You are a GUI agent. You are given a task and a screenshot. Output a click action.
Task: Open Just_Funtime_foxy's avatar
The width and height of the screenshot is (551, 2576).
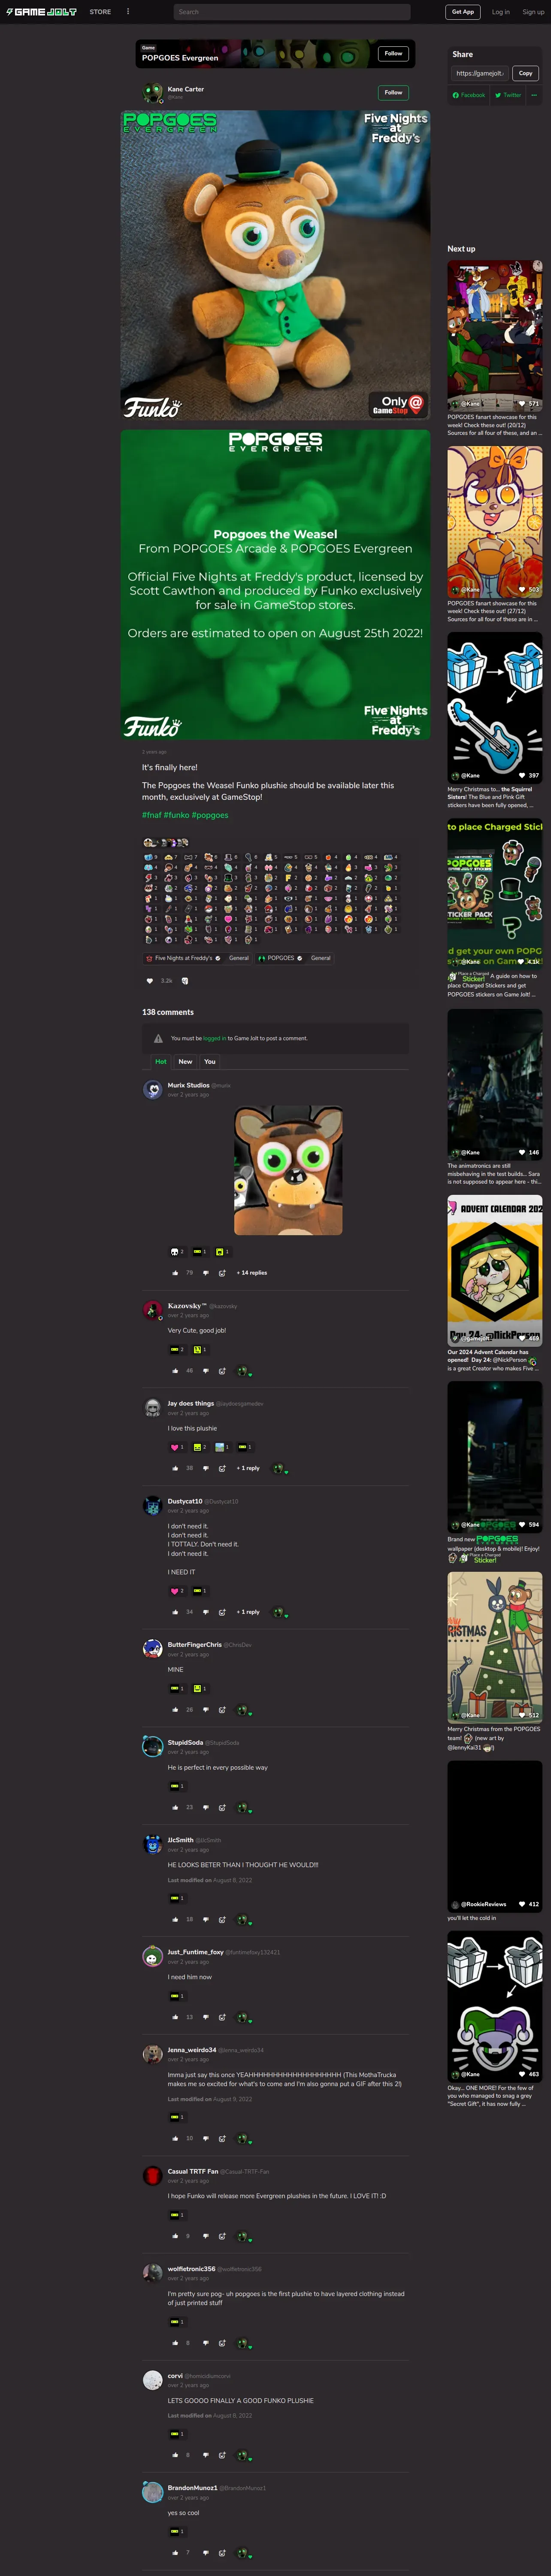[153, 1956]
